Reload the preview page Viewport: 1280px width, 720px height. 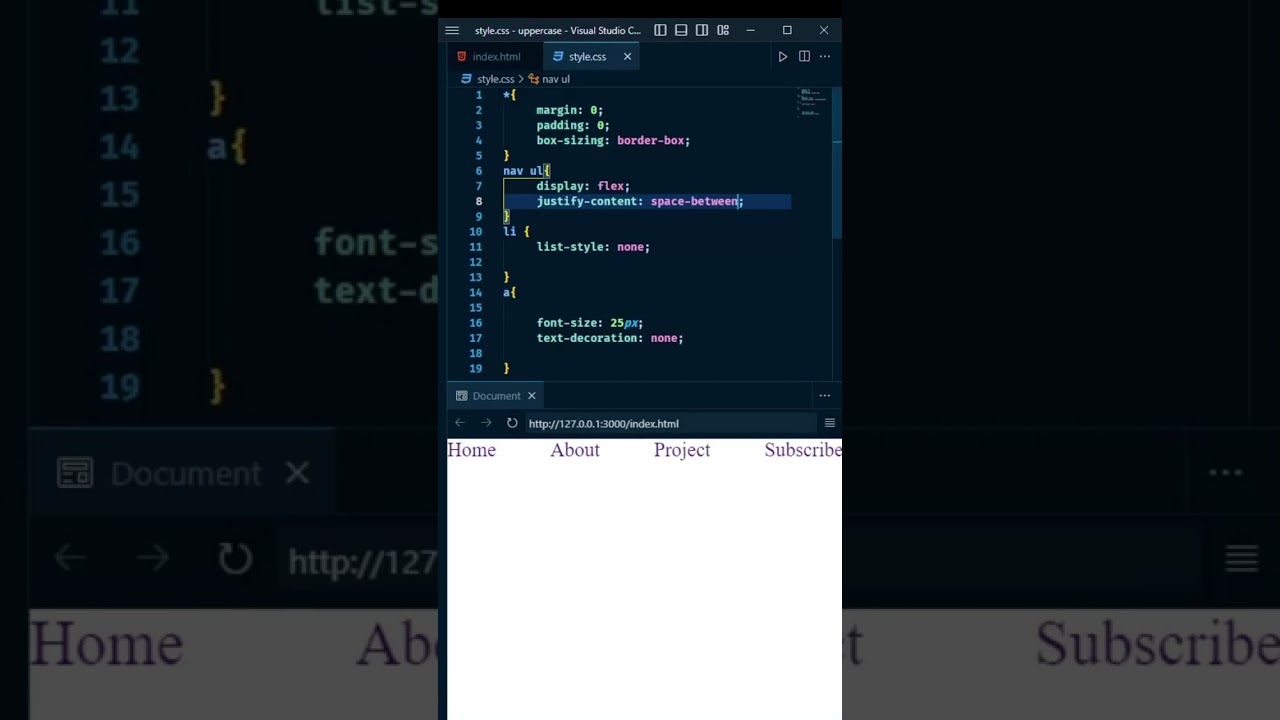click(x=512, y=423)
